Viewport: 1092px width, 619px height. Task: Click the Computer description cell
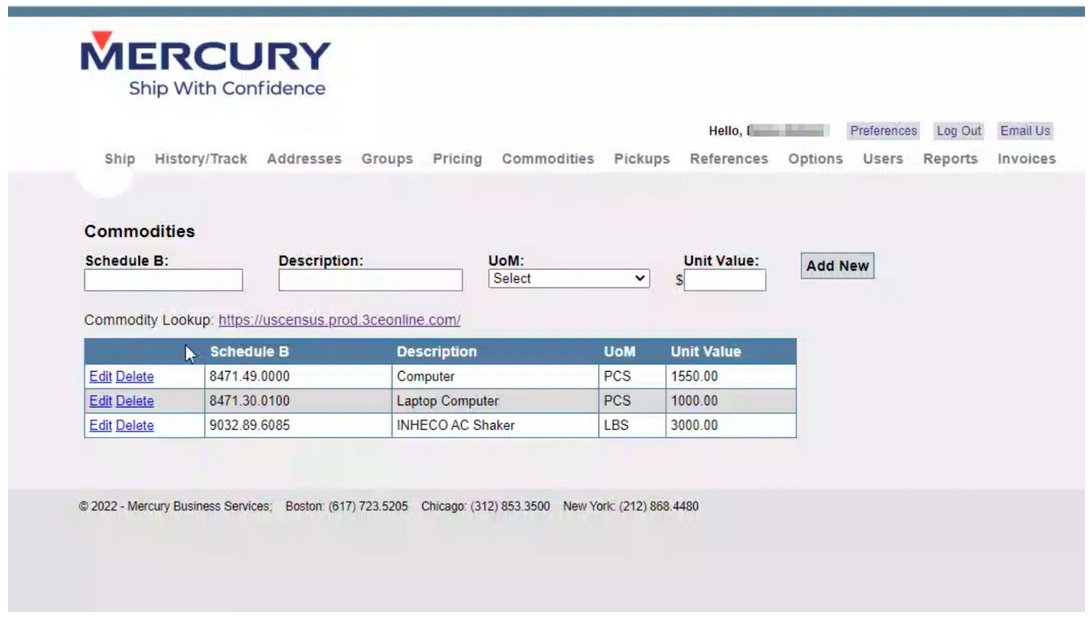[495, 377]
